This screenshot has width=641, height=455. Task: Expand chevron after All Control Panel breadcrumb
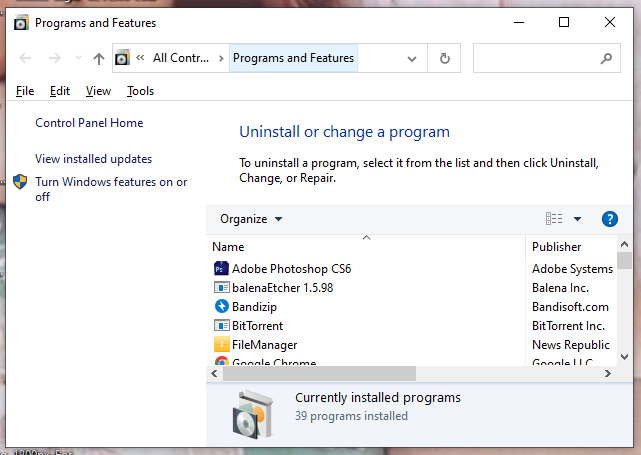coord(221,58)
